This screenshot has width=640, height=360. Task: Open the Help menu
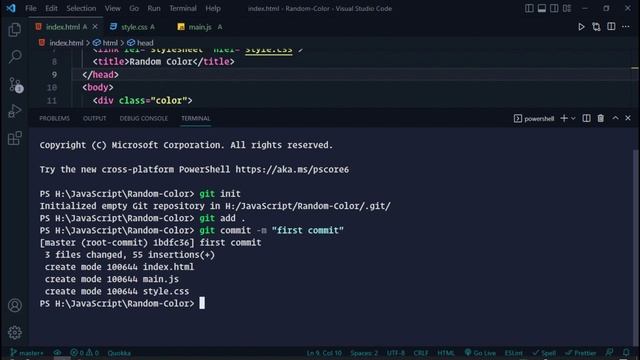(x=213, y=8)
